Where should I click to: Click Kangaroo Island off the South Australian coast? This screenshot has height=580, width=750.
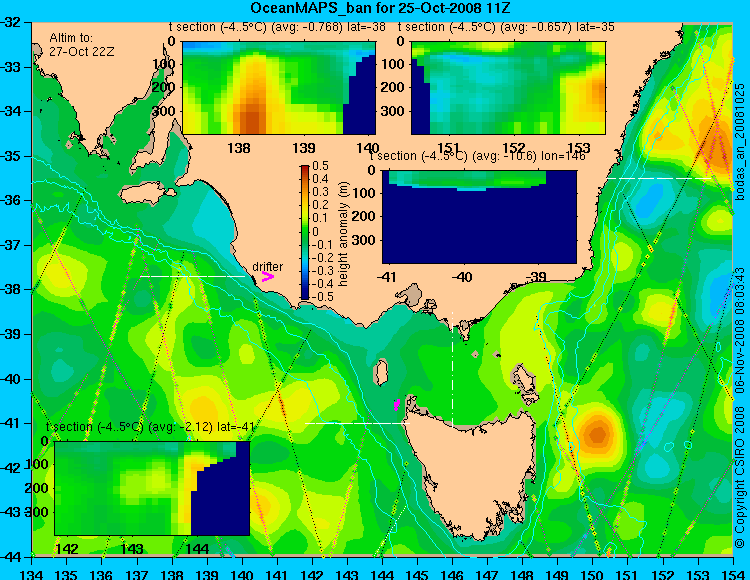[x=147, y=195]
